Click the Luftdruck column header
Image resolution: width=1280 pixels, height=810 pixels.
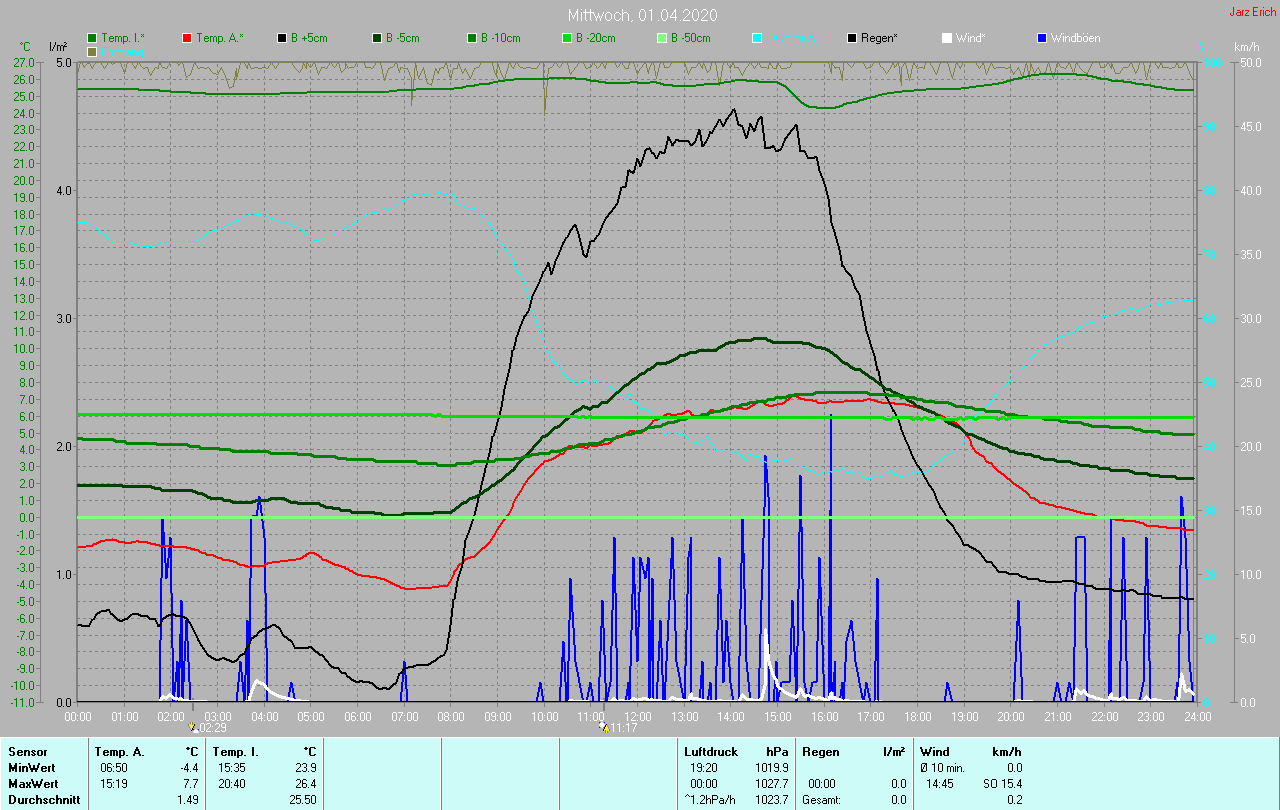709,751
